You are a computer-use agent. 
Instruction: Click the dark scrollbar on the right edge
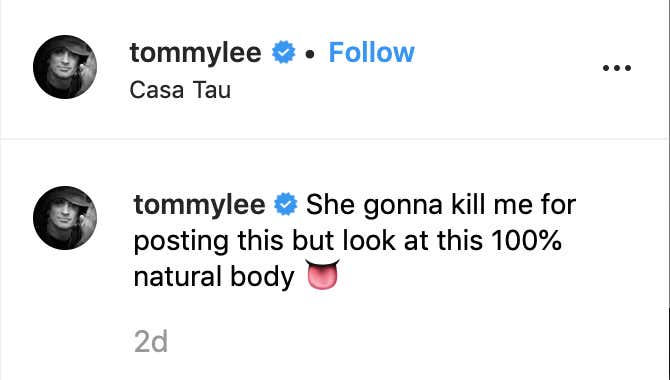669,342
